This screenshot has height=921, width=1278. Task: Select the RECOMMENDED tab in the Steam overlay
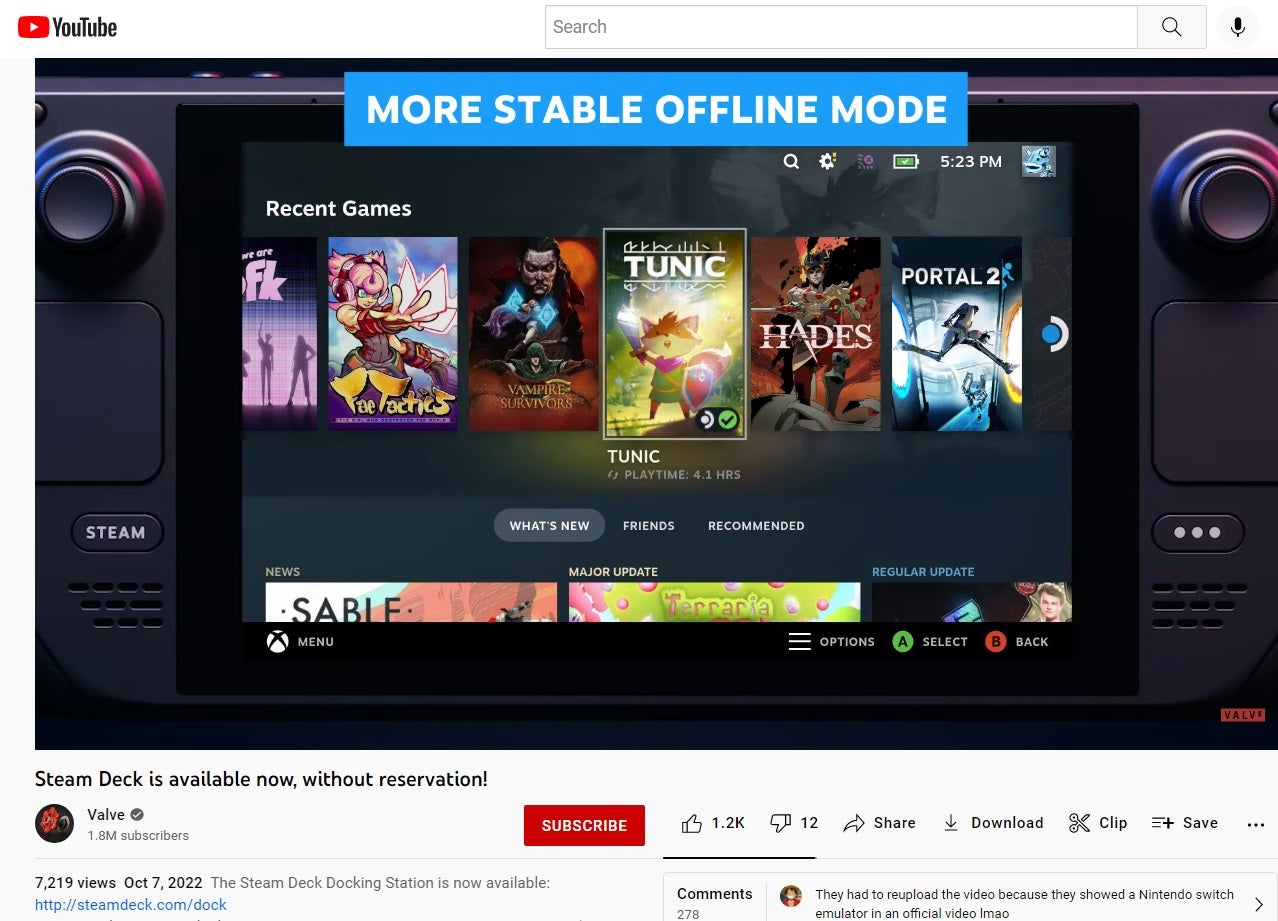(x=756, y=525)
